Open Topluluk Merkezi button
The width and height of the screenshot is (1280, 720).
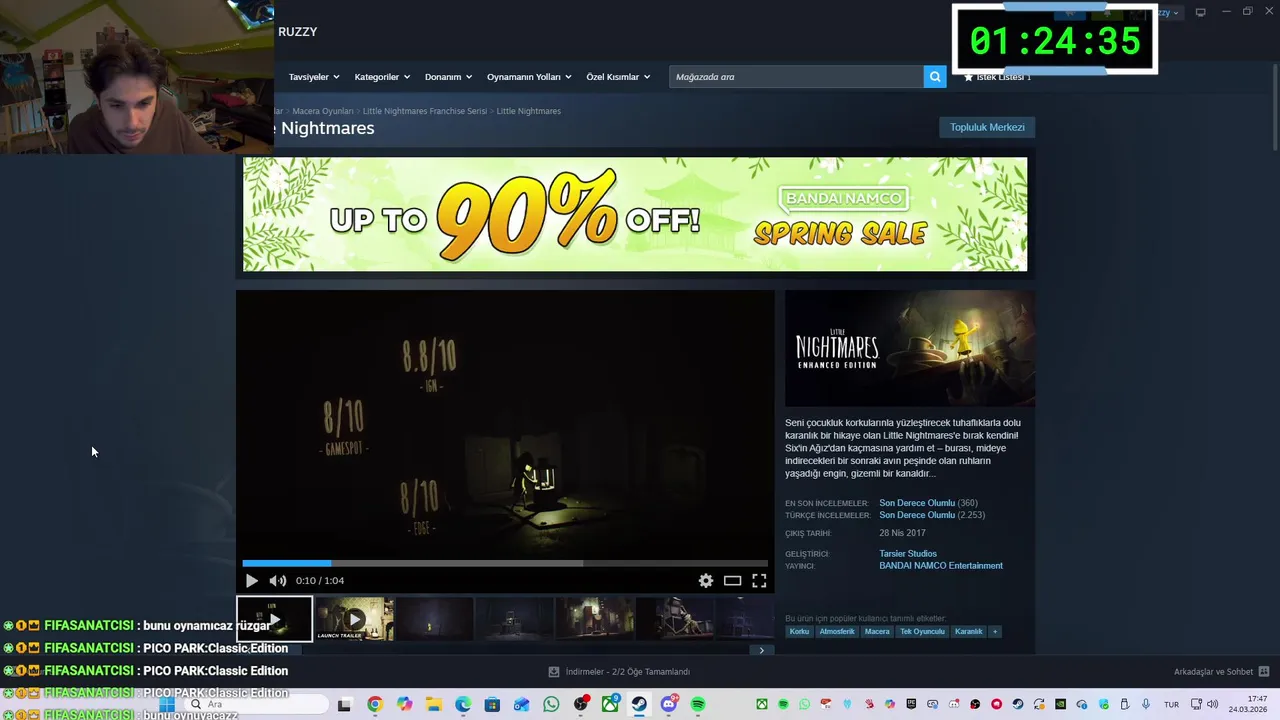click(987, 127)
